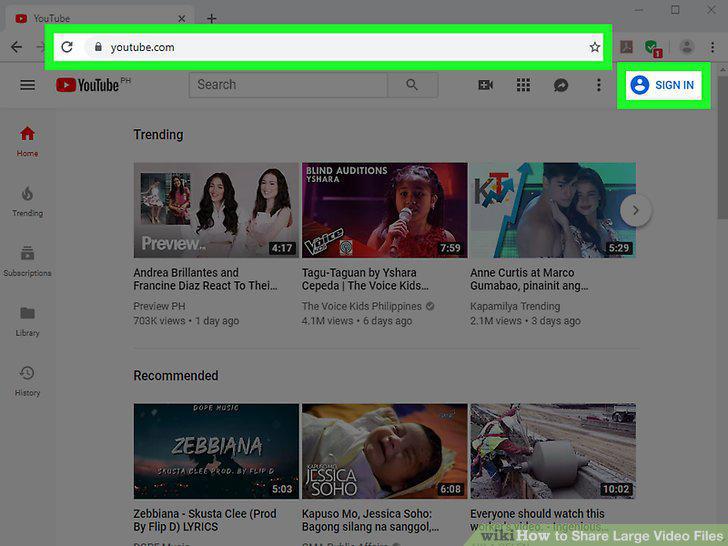Open YouTube settings three-dot menu
728x546 pixels.
[599, 85]
